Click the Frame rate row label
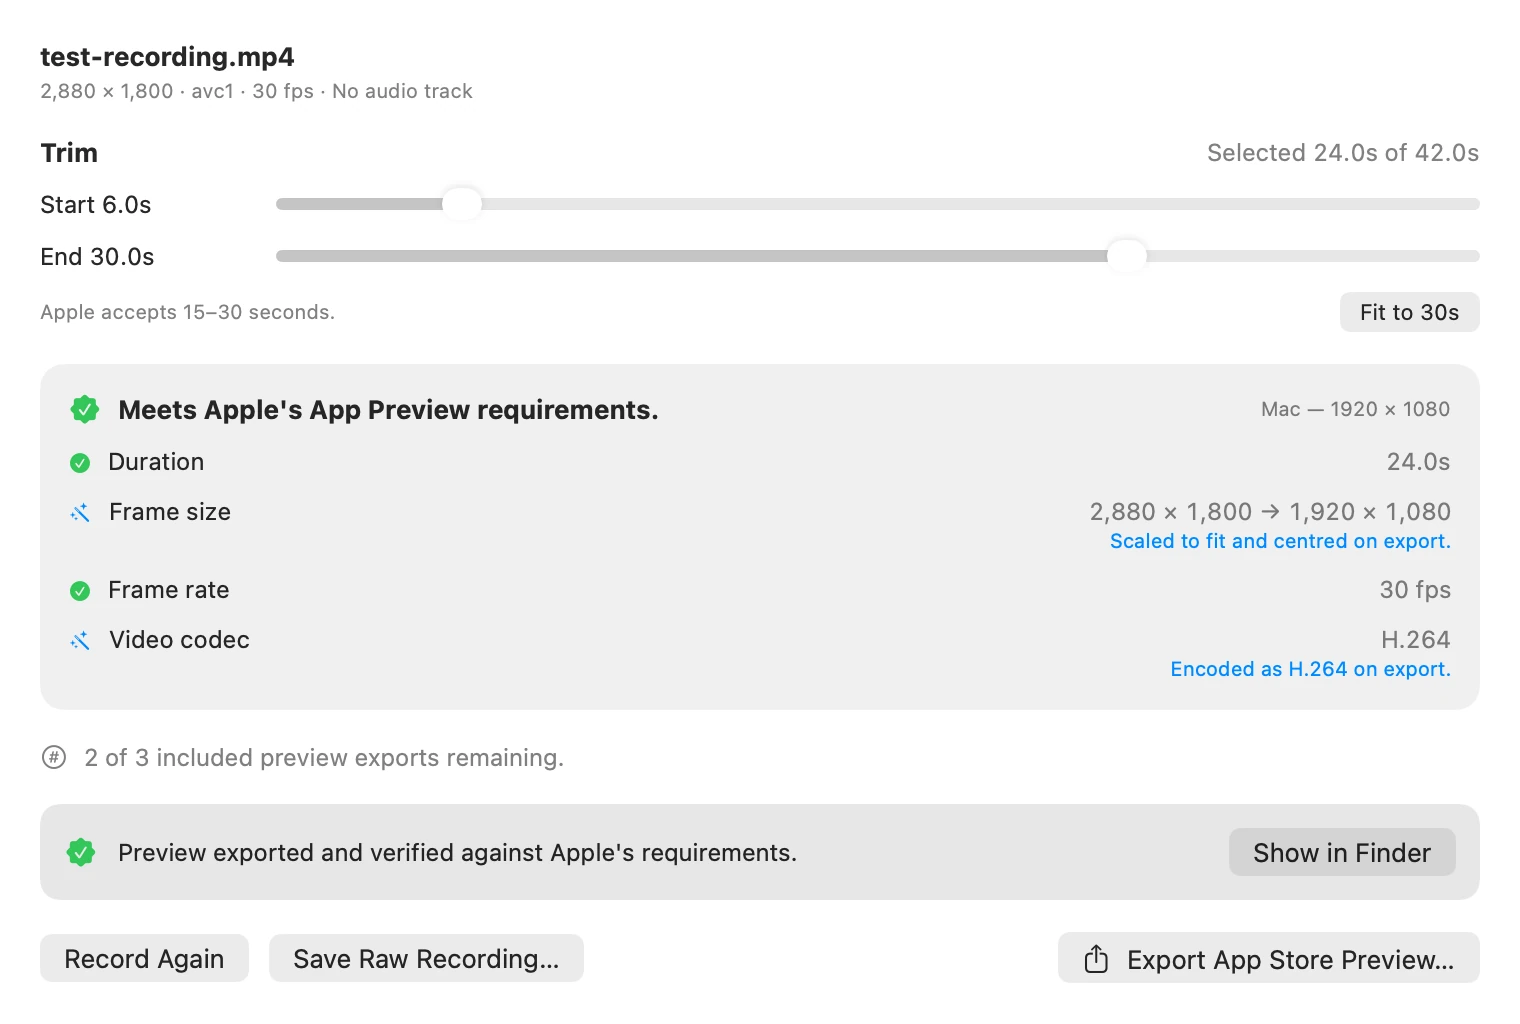Screen dimensions: 1520x1024 click(169, 590)
